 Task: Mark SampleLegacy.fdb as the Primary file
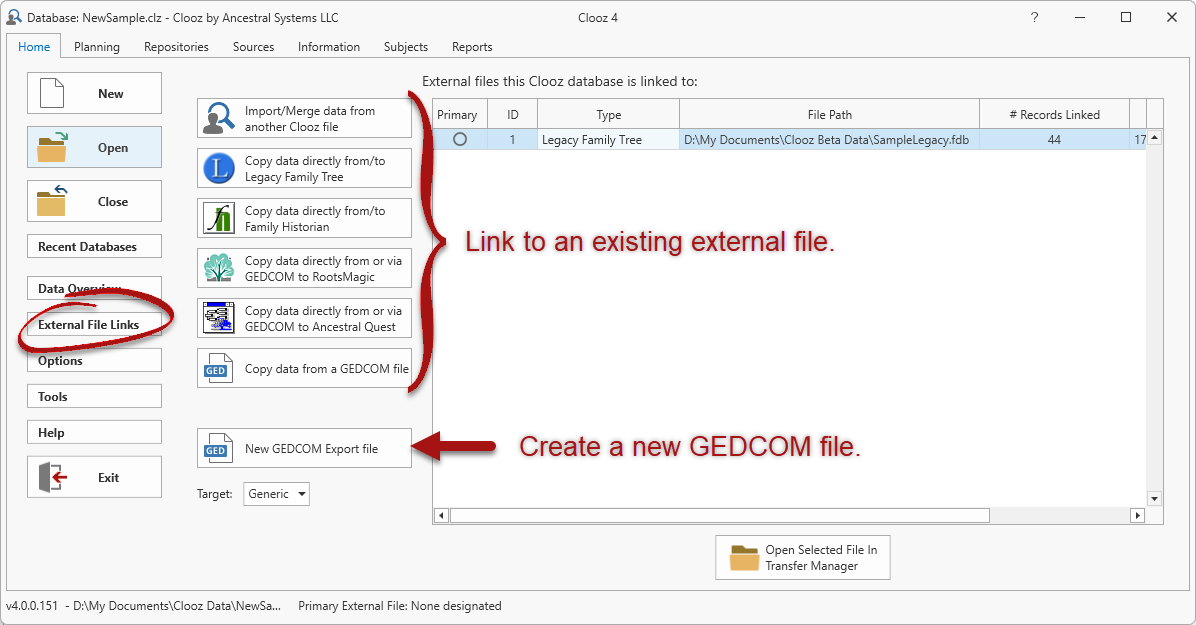[459, 139]
